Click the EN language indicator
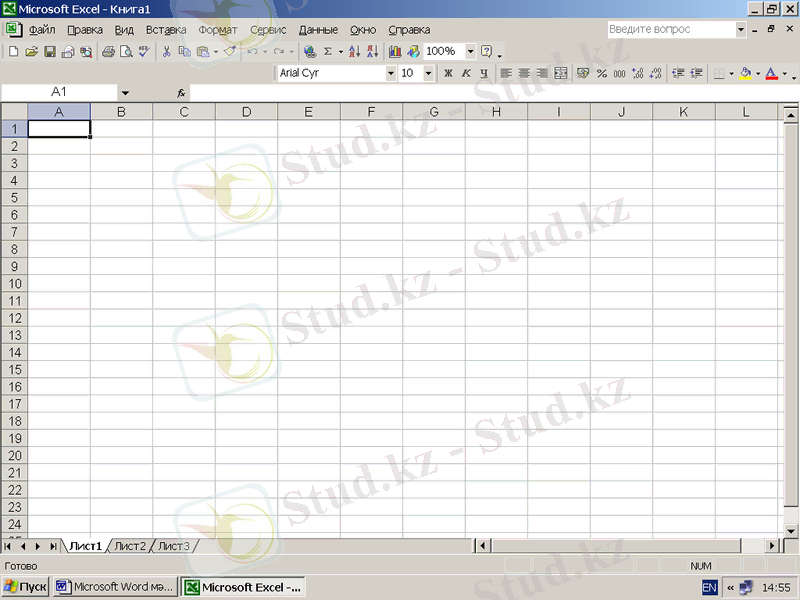This screenshot has width=800, height=600. coord(709,587)
